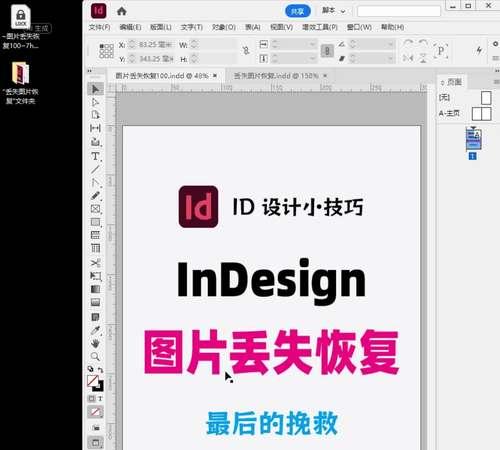This screenshot has height=450, width=500.
Task: Open the 脚本 workspace dropdown
Action: coord(333,11)
